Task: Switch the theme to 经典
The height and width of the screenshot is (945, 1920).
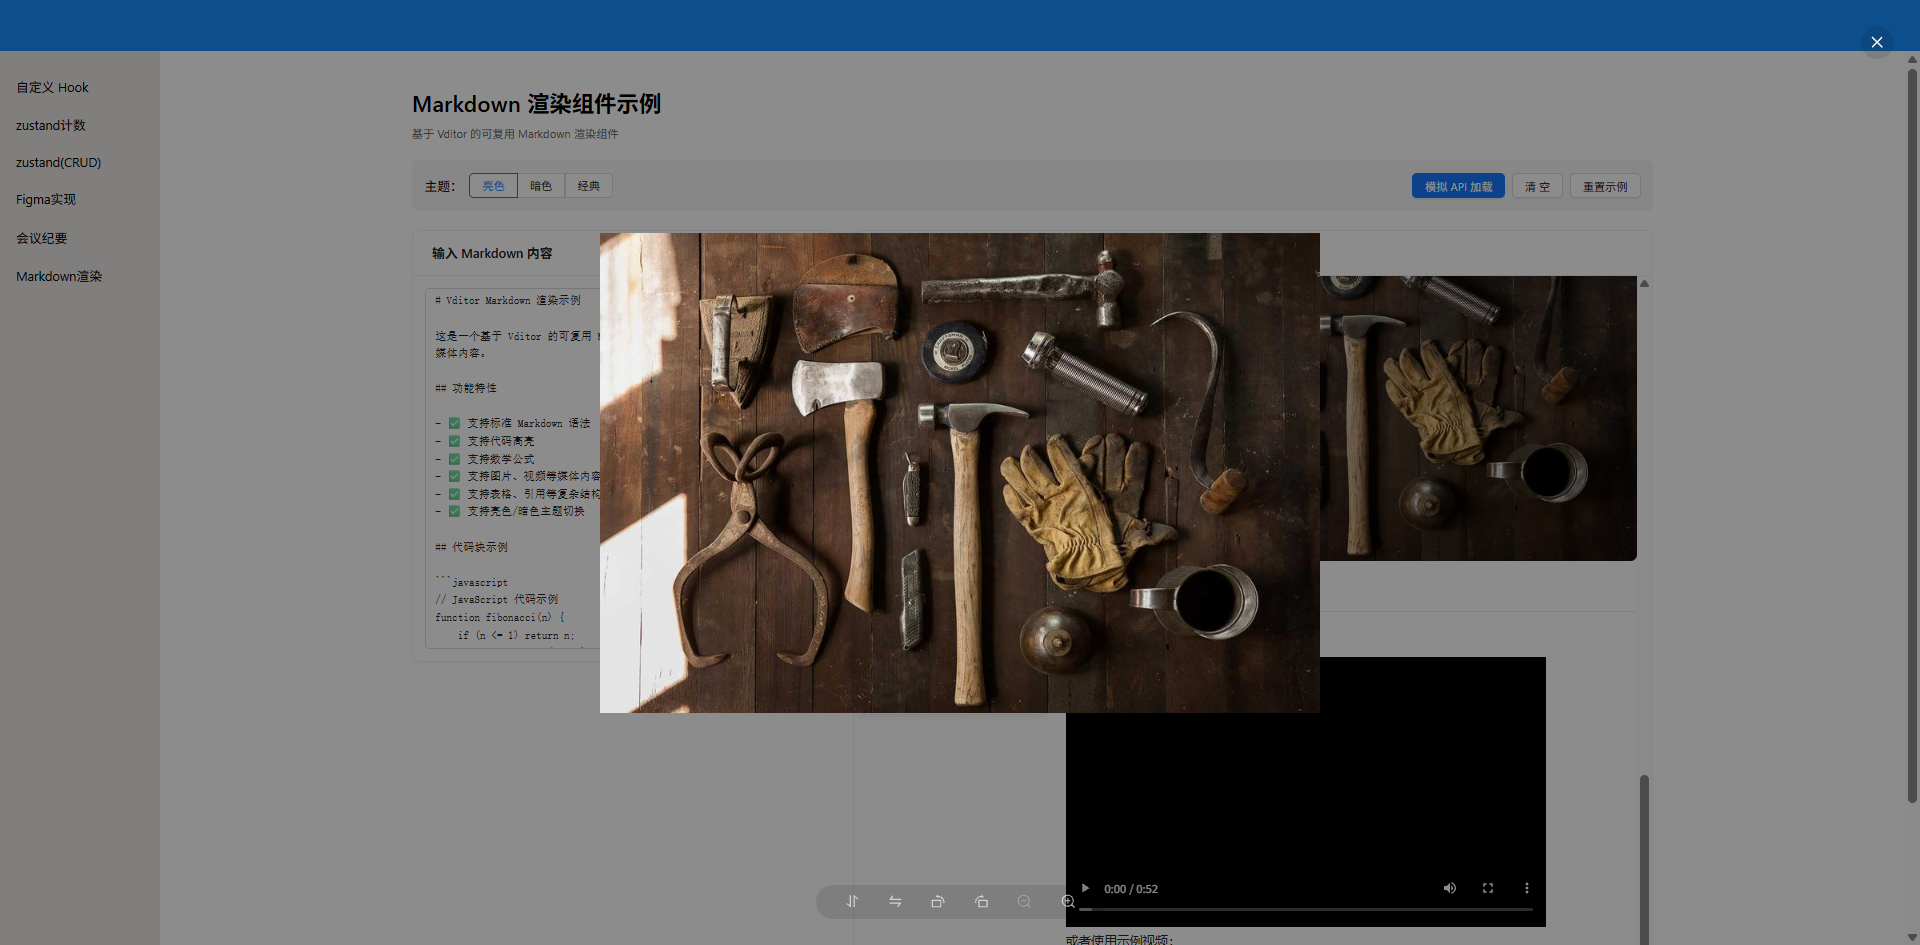Action: coord(589,186)
